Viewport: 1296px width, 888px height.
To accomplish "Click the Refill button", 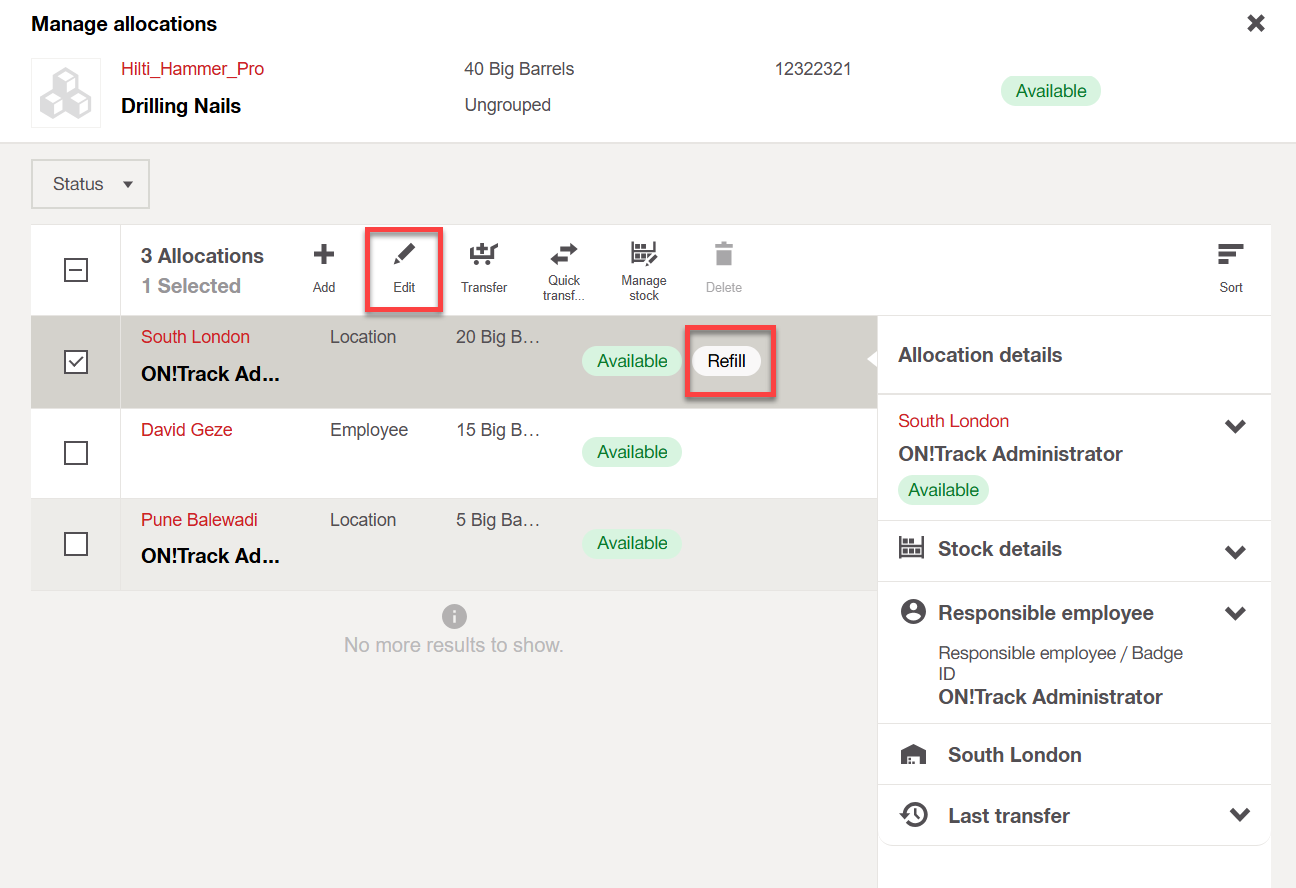I will 727,361.
